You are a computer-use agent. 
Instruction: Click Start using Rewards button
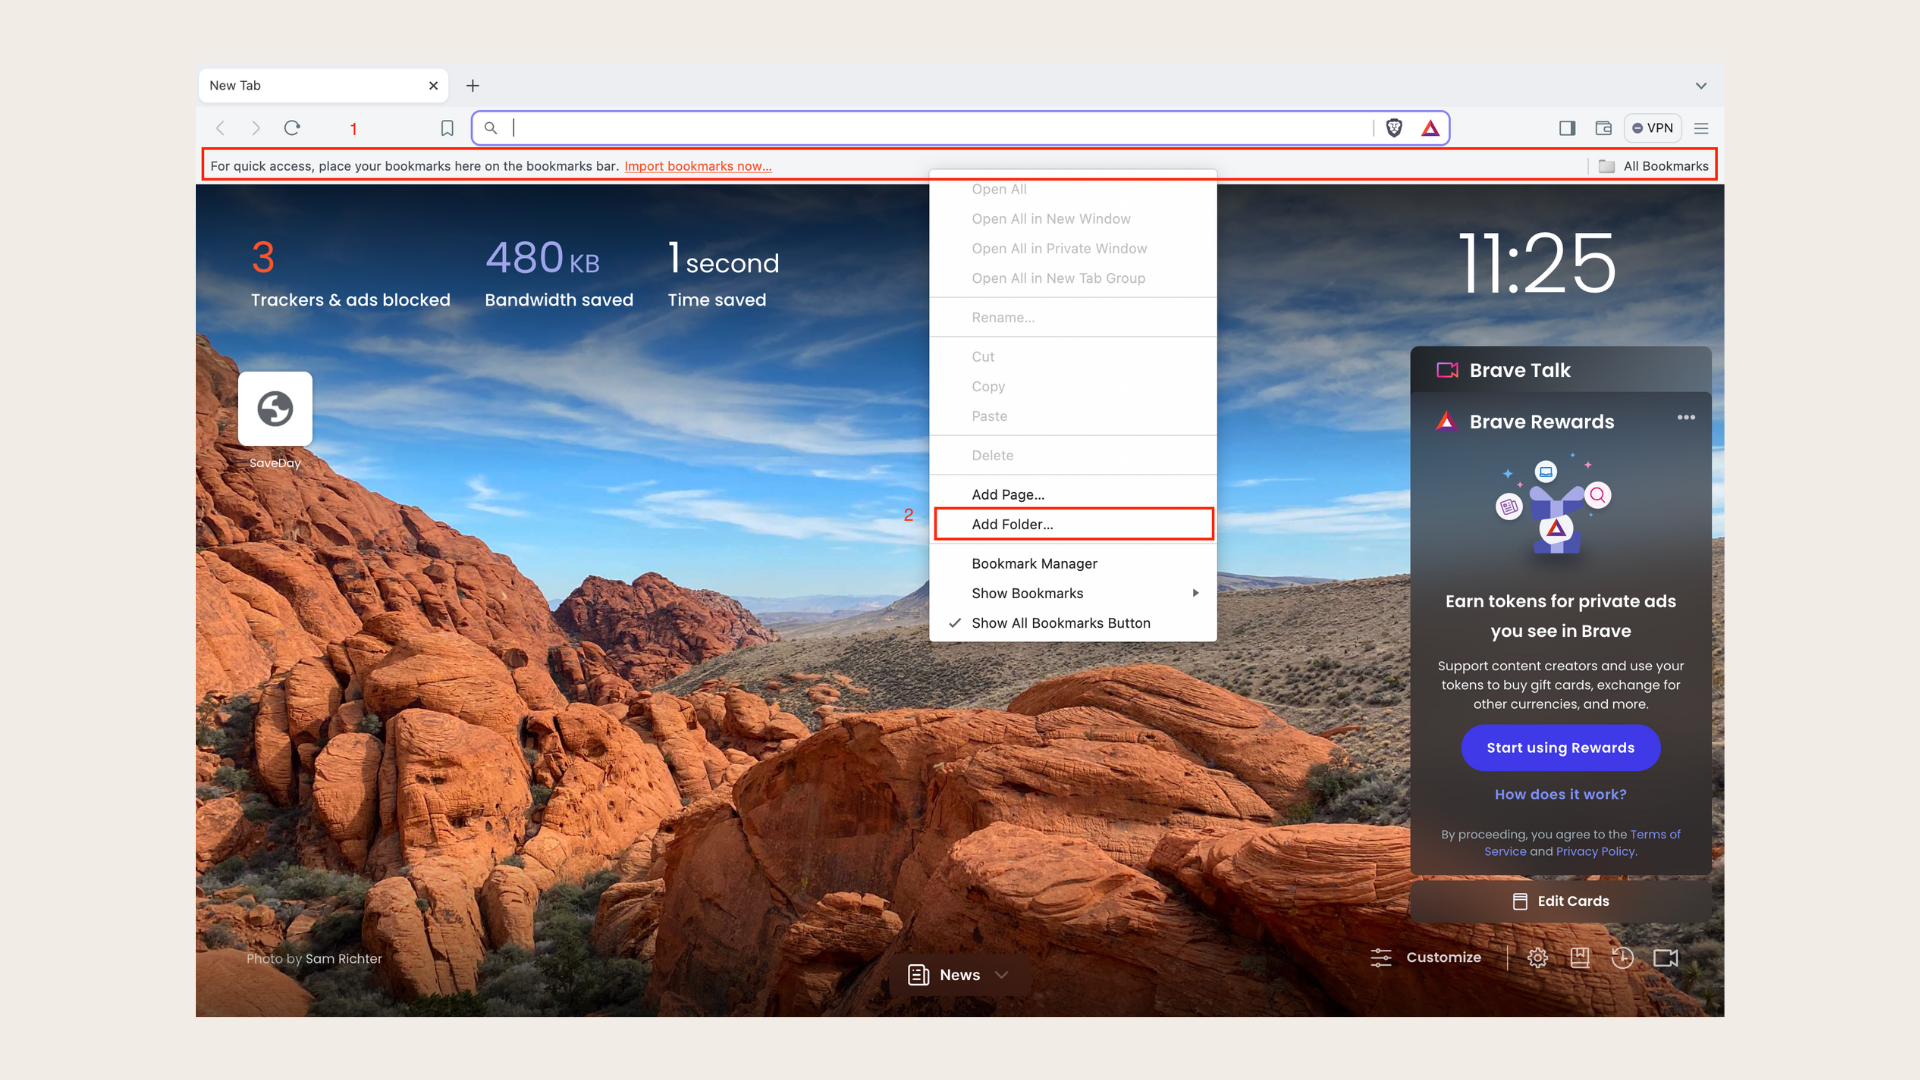[1560, 748]
